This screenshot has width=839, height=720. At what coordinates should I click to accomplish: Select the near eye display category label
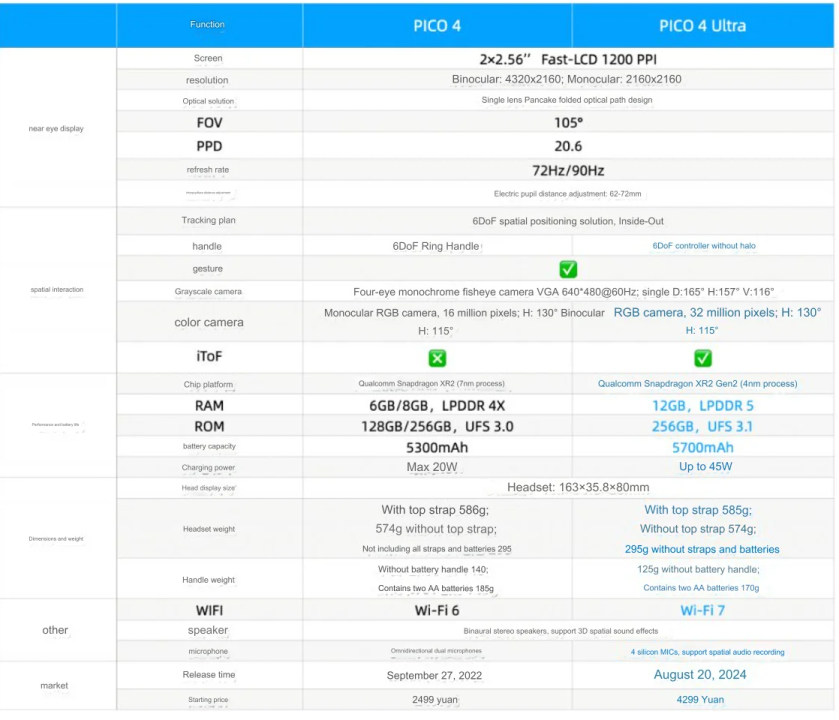coord(55,128)
